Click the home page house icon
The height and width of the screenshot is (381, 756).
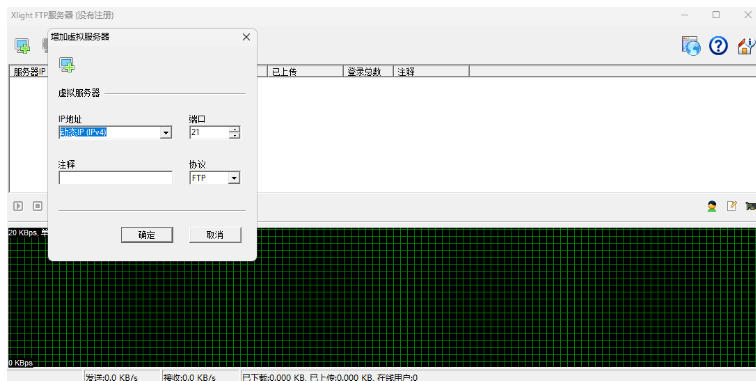(x=746, y=46)
